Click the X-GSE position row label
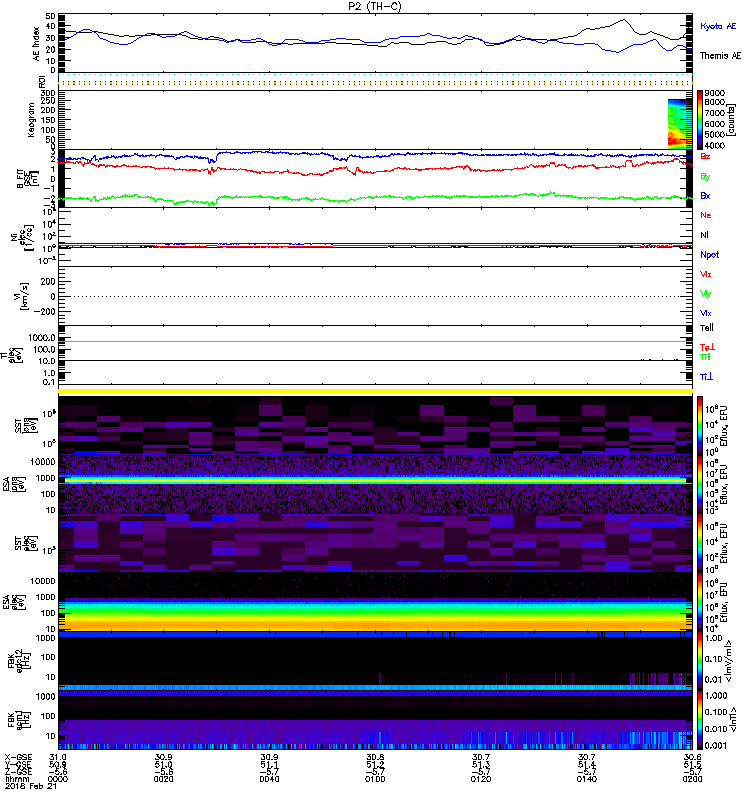The image size is (750, 800). [x=18, y=757]
